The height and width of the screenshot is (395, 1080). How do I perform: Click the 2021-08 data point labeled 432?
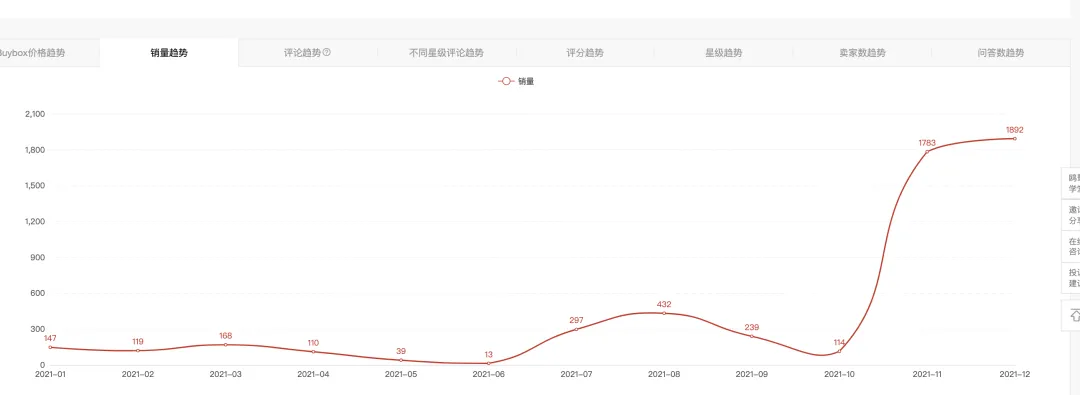pyautogui.click(x=664, y=313)
